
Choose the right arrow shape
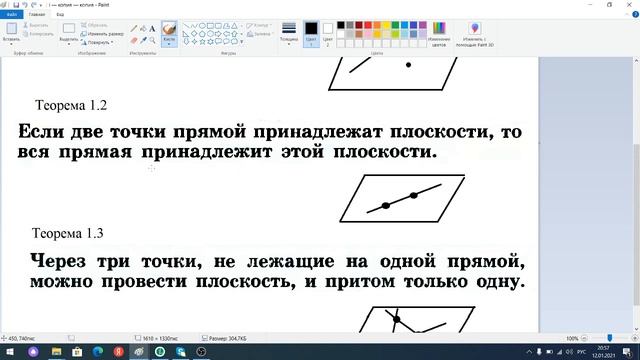[x=218, y=34]
